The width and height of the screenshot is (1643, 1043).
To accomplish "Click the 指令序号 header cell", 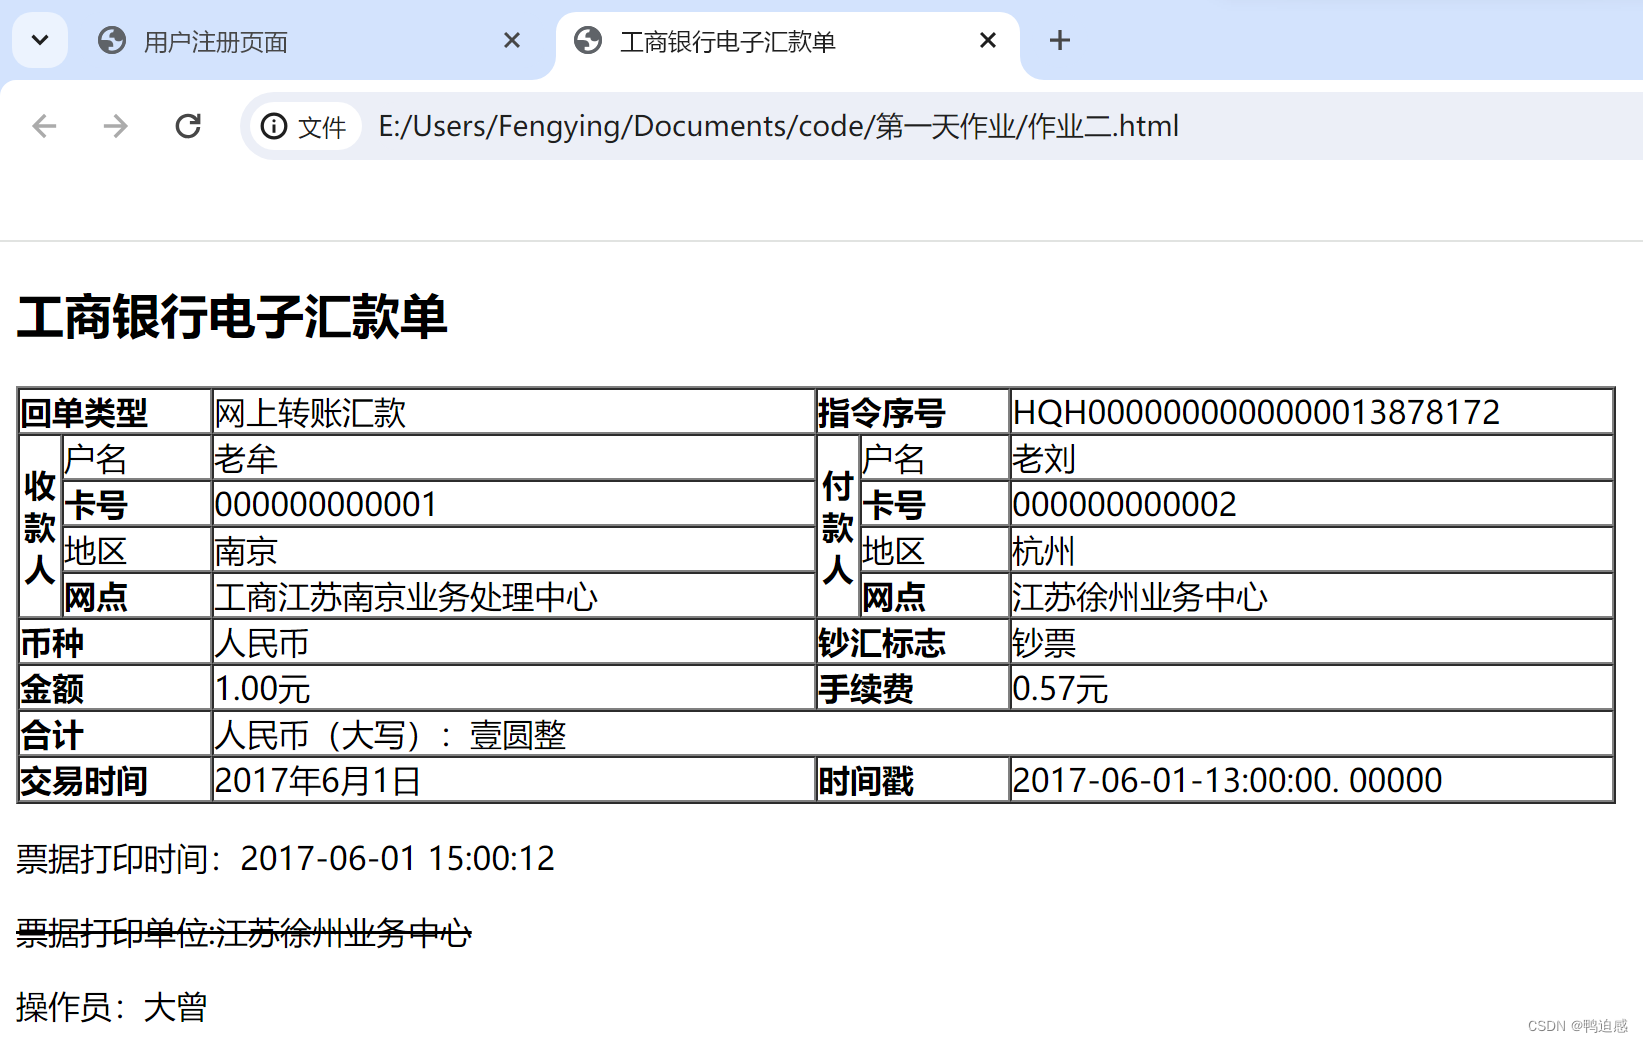I will click(x=913, y=411).
